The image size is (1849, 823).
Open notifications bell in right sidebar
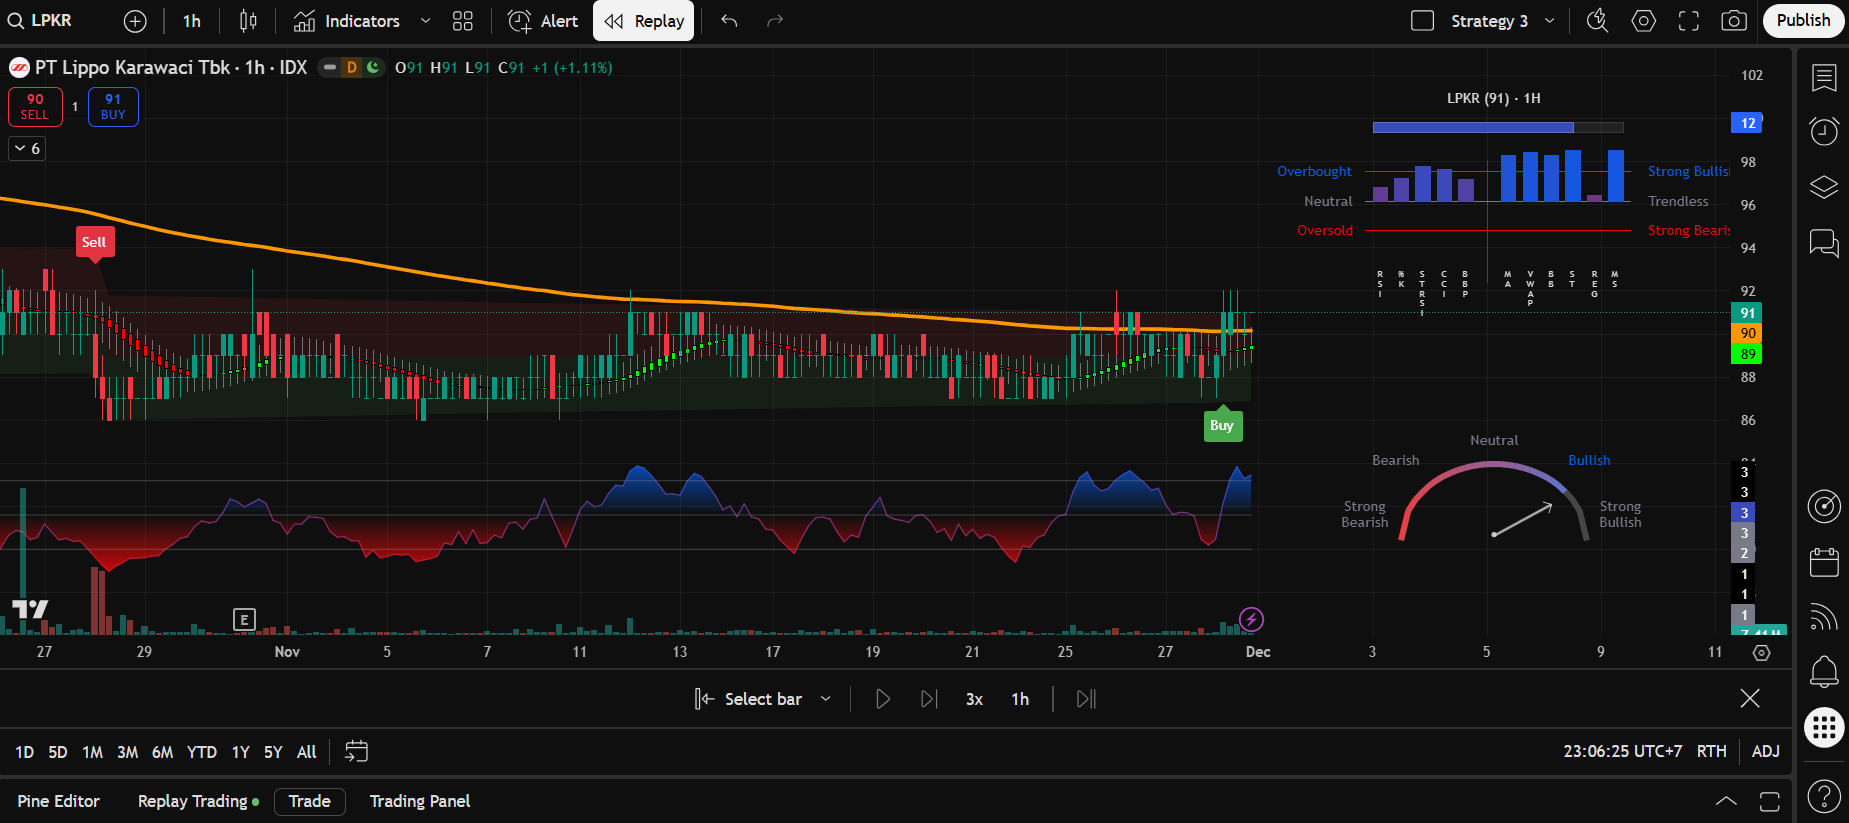1824,671
